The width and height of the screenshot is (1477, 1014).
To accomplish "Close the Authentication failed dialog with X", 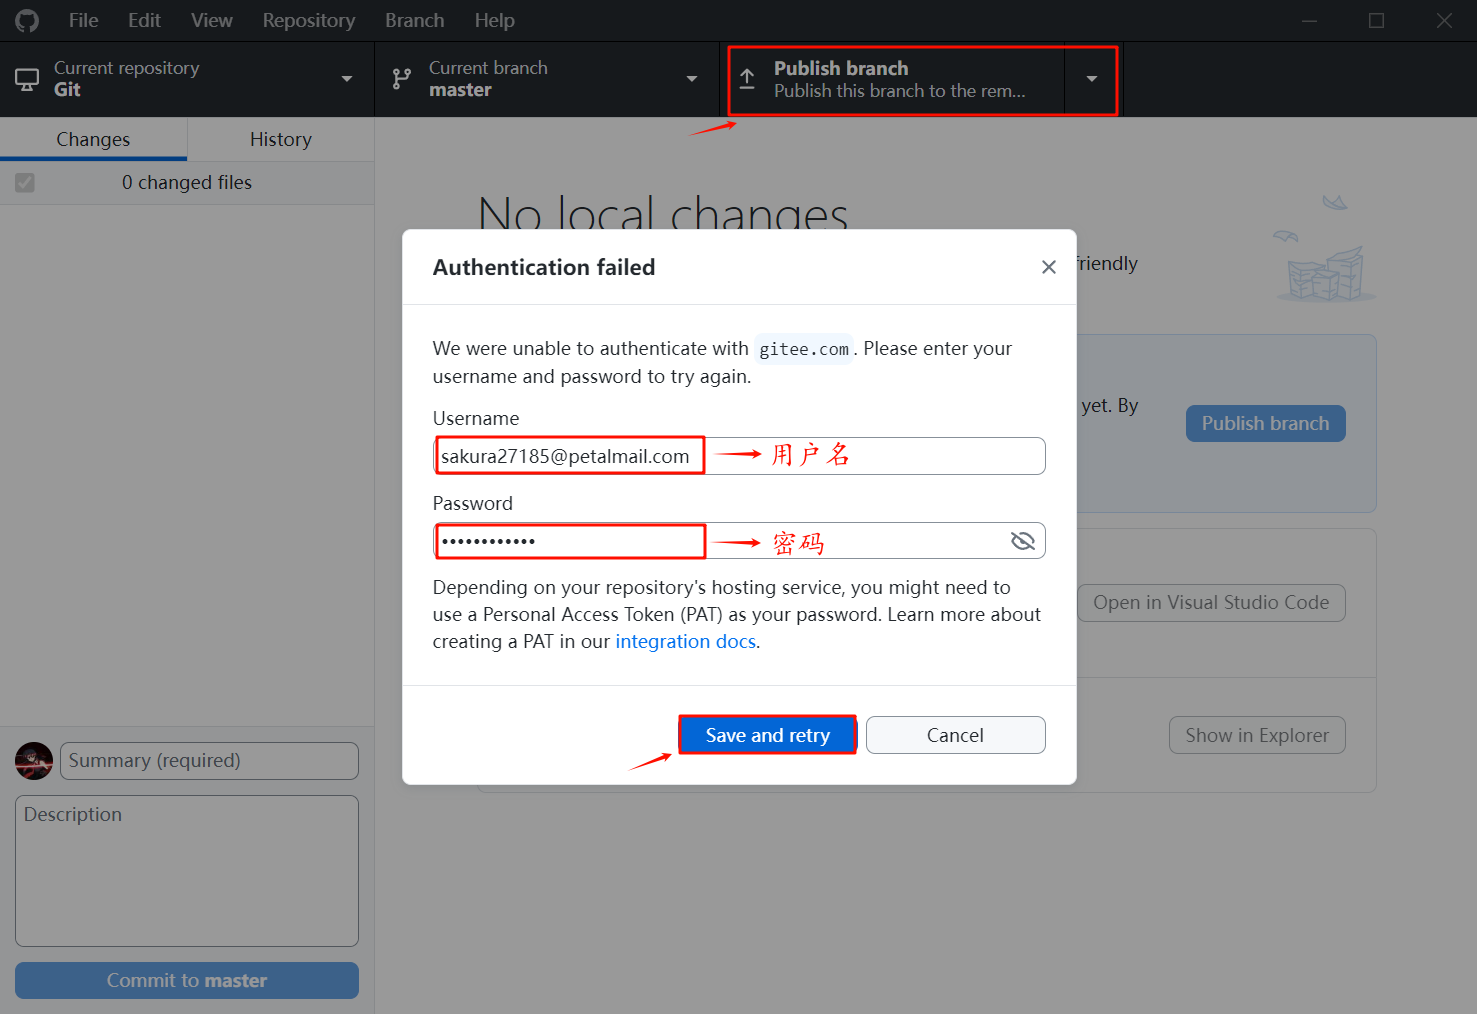I will click(x=1049, y=267).
